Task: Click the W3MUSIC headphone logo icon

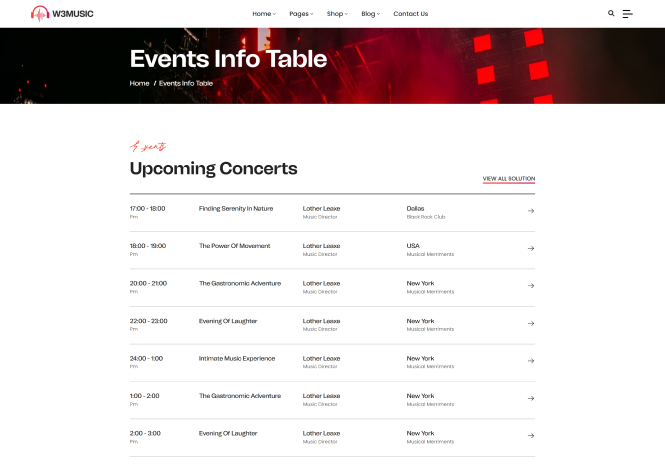Action: click(40, 14)
